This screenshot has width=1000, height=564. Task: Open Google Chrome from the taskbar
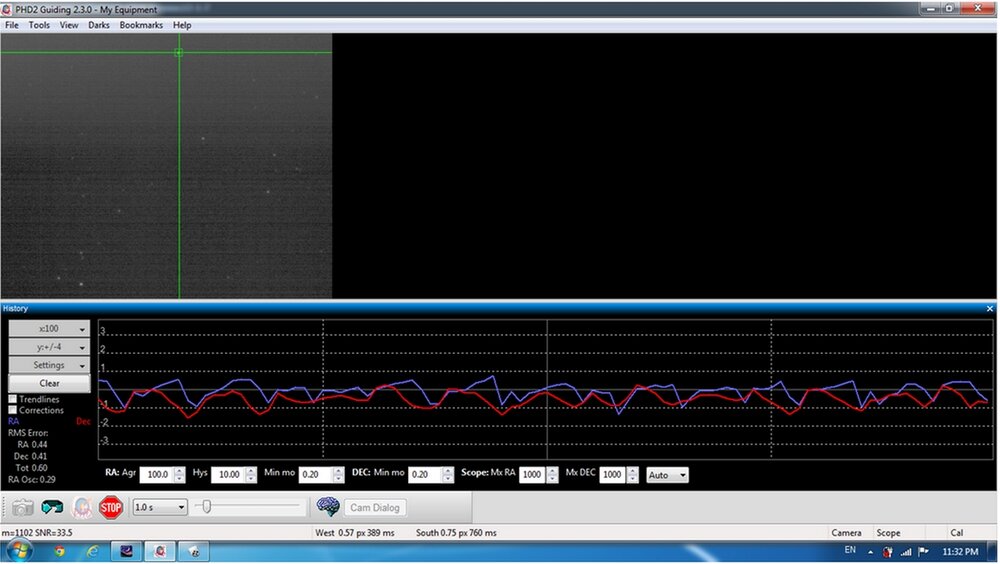click(x=59, y=551)
